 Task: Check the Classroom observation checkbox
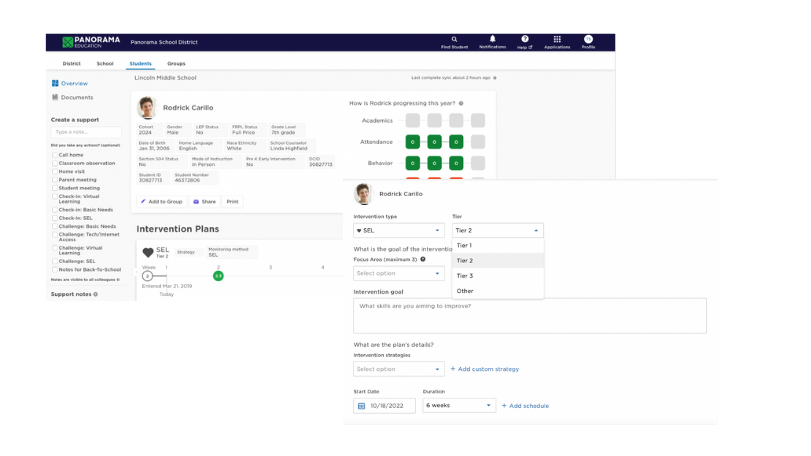[x=55, y=163]
